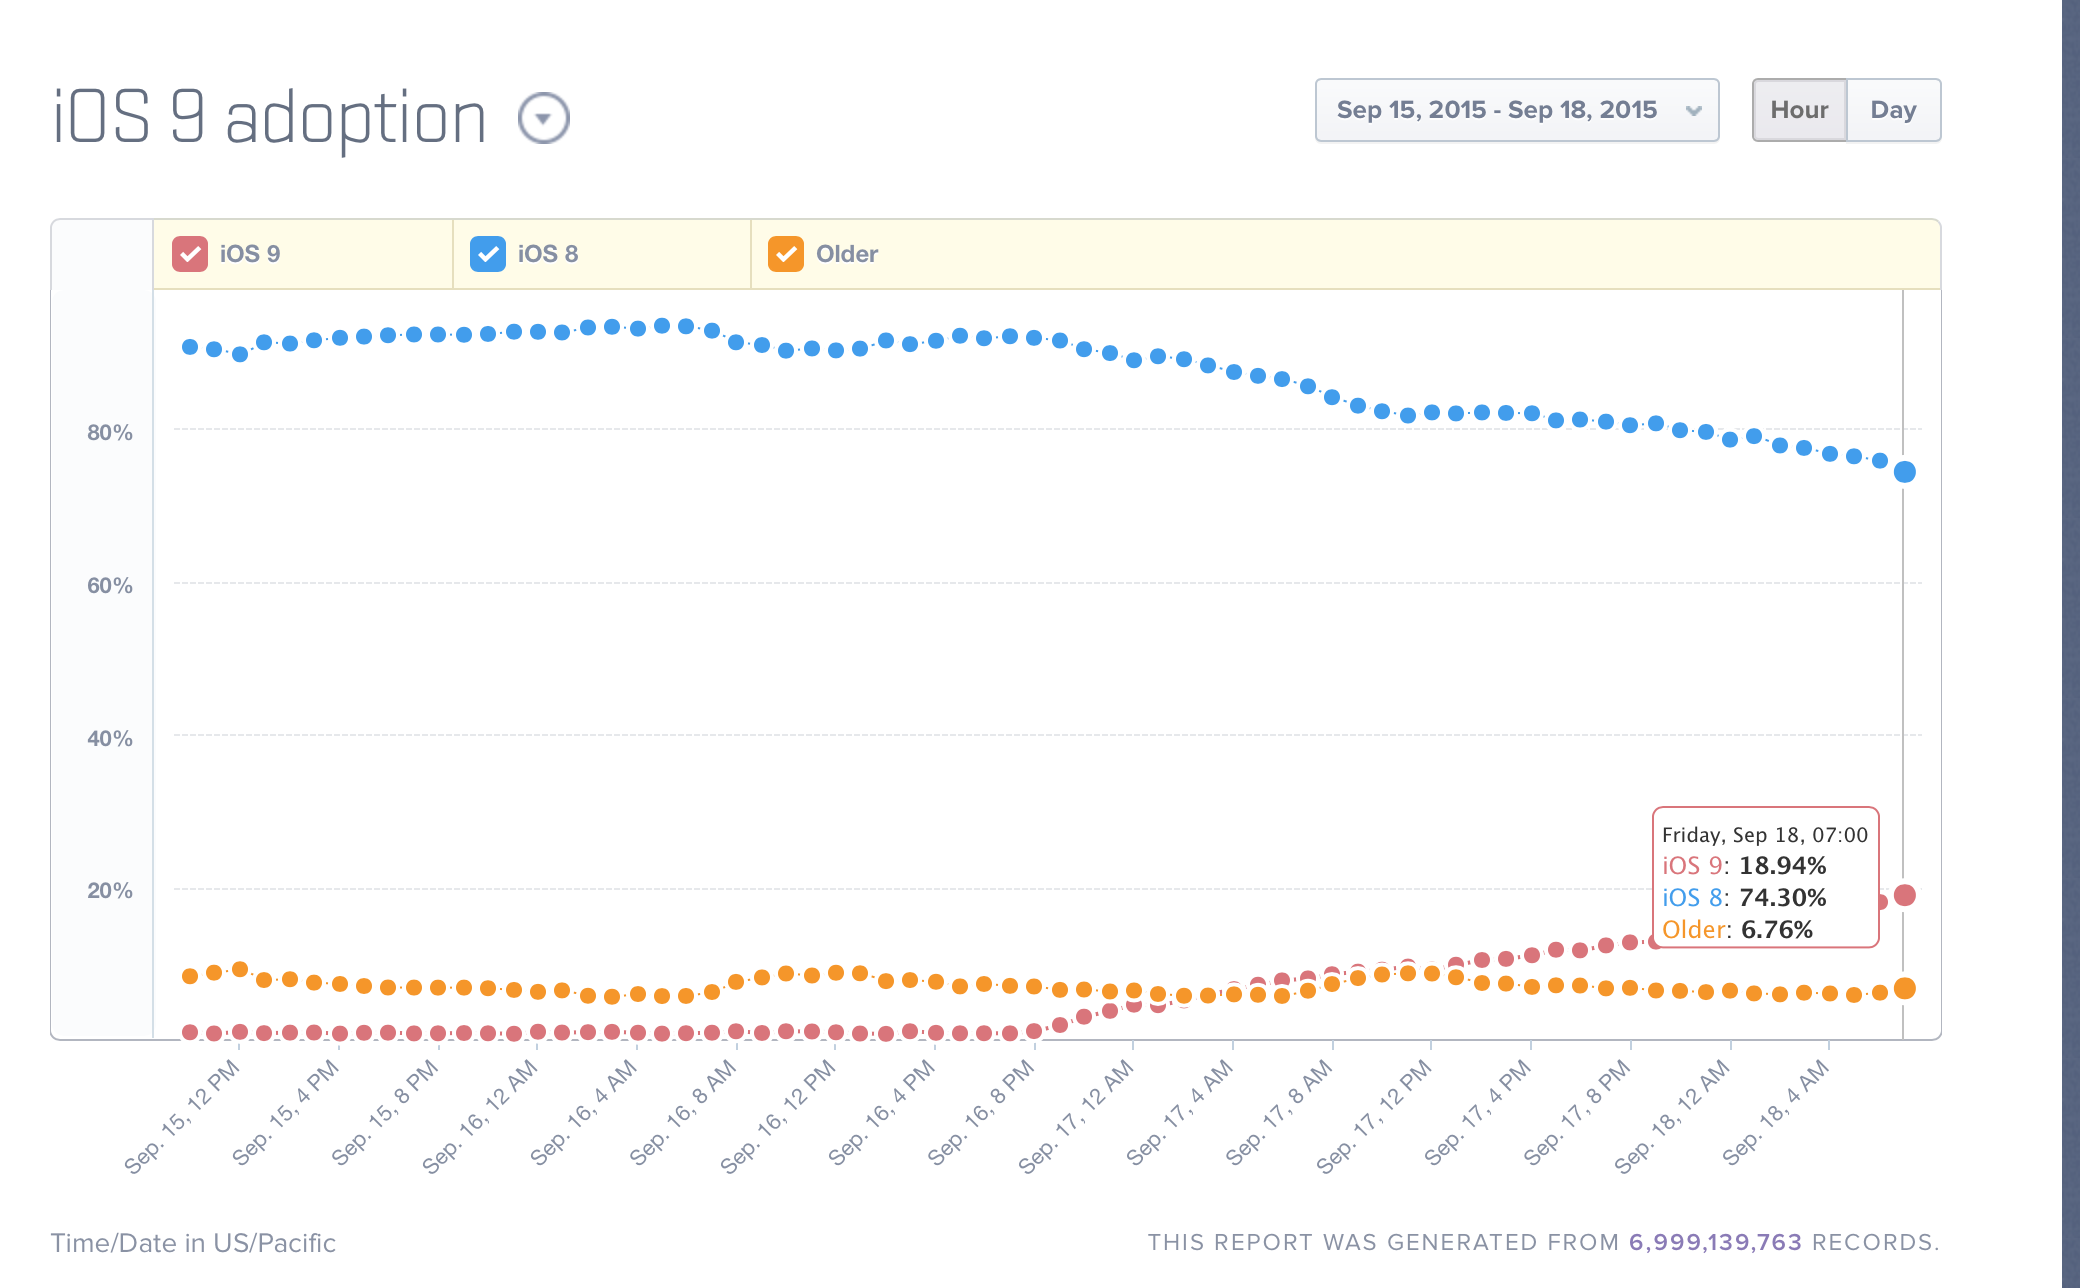Open the dropdown arrow beside the report title
This screenshot has height=1288, width=2080.
(542, 117)
